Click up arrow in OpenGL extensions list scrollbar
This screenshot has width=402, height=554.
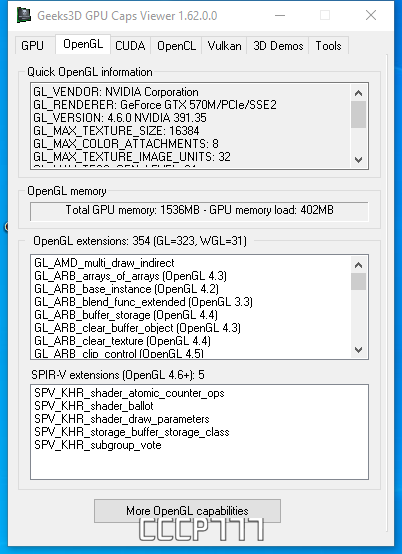358,265
